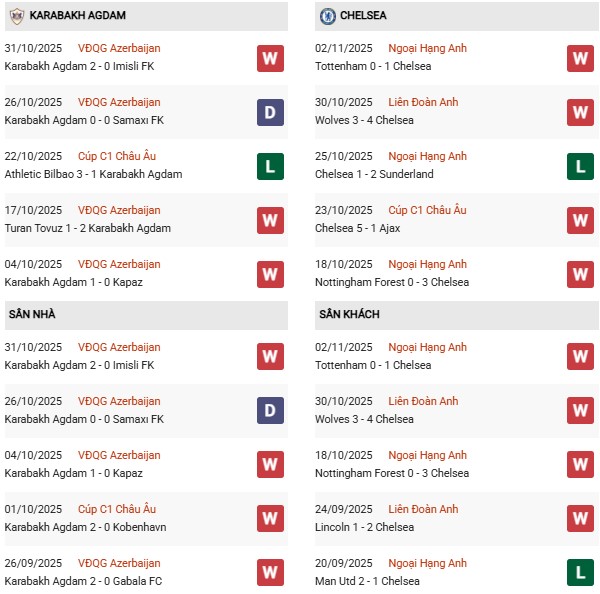Click the W badge for Chelsea 5-1 Ajax
Image resolution: width=600 pixels, height=594 pixels.
[580, 220]
